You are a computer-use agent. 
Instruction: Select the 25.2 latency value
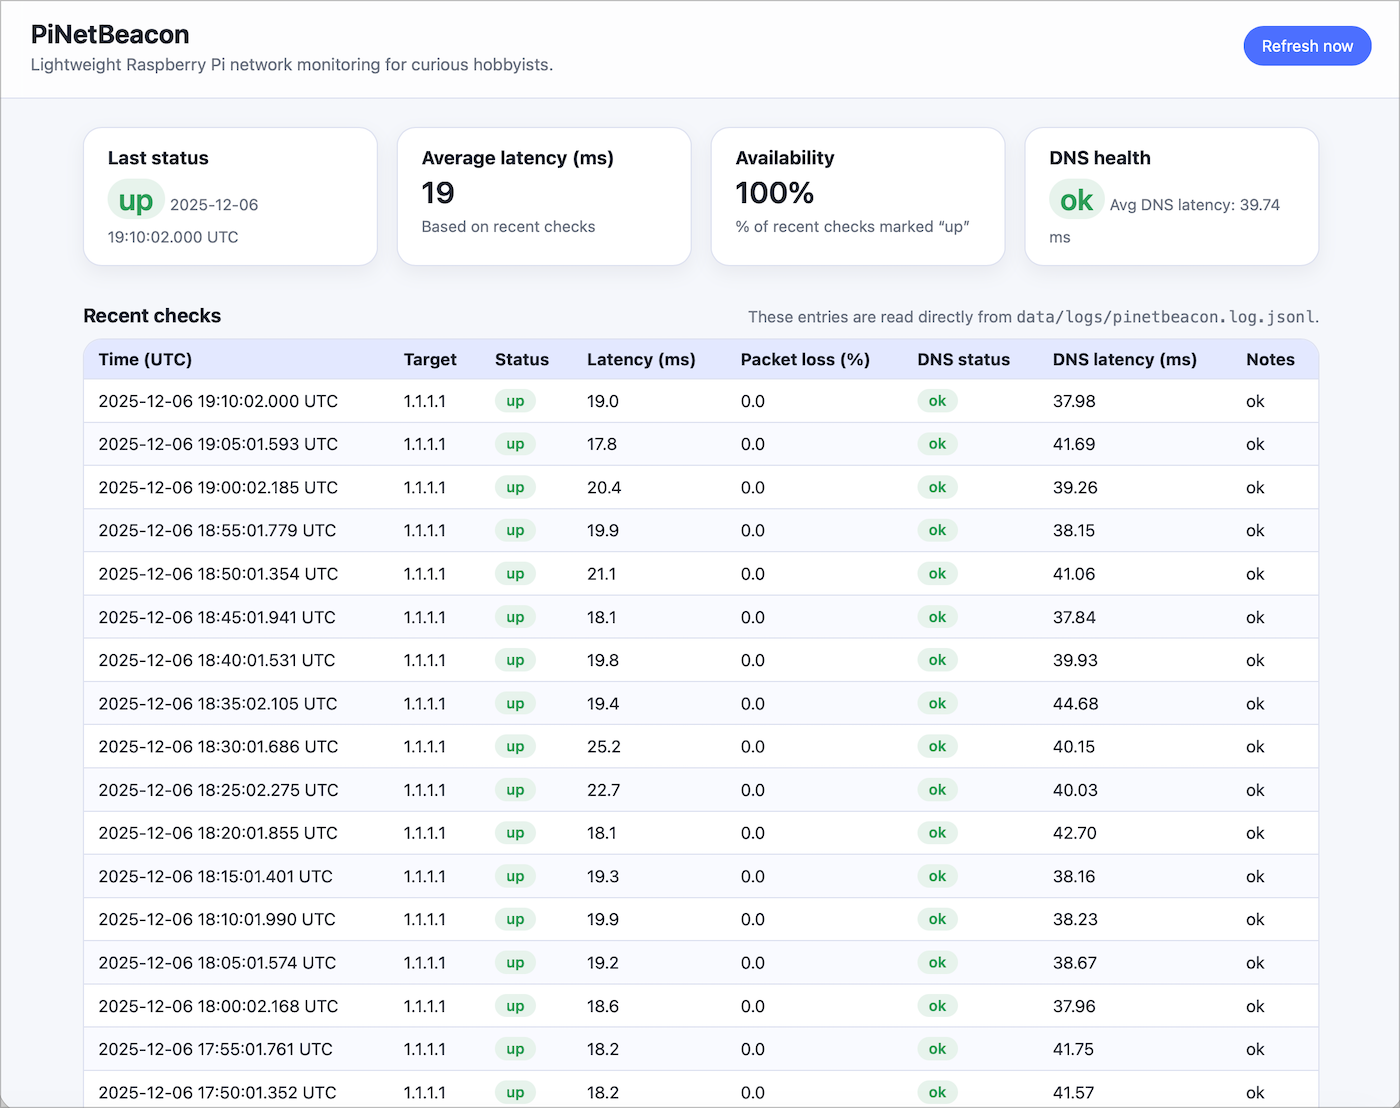point(603,746)
